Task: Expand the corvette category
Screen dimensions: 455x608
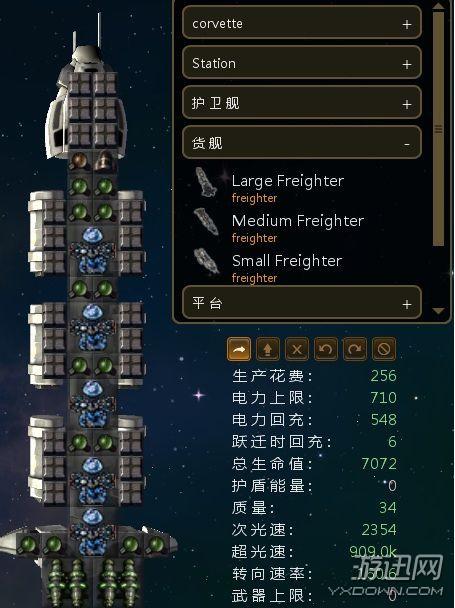Action: pos(407,24)
